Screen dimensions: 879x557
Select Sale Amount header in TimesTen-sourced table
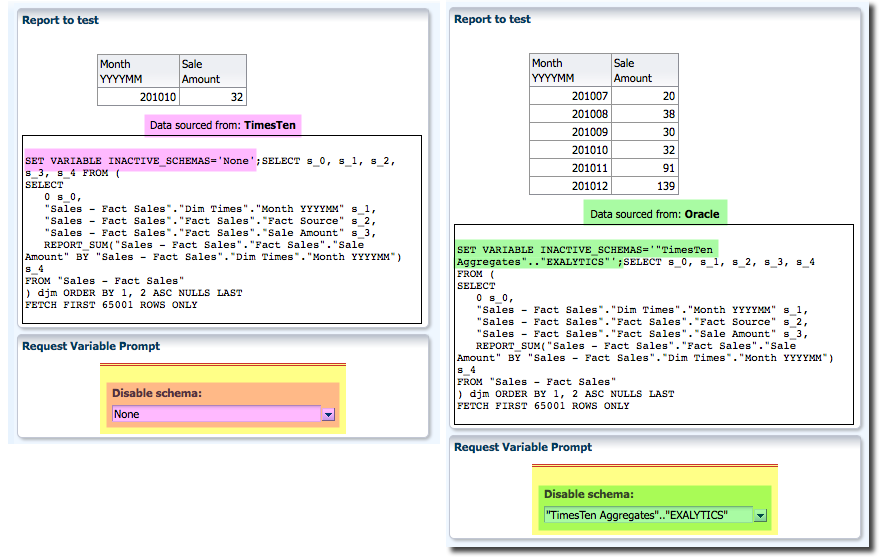coord(212,71)
